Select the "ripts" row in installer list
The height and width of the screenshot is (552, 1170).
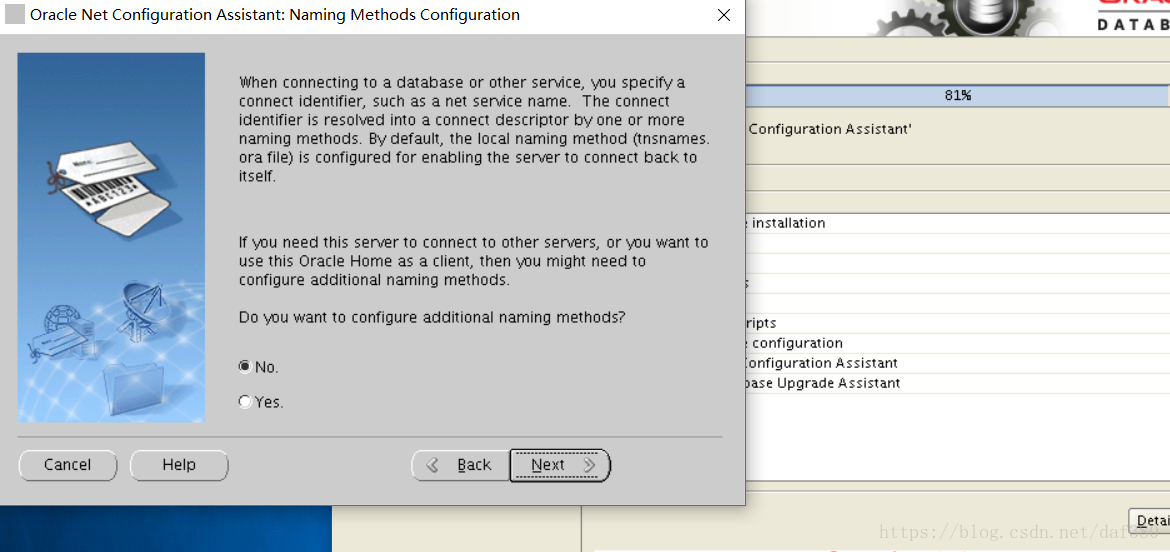coord(957,323)
